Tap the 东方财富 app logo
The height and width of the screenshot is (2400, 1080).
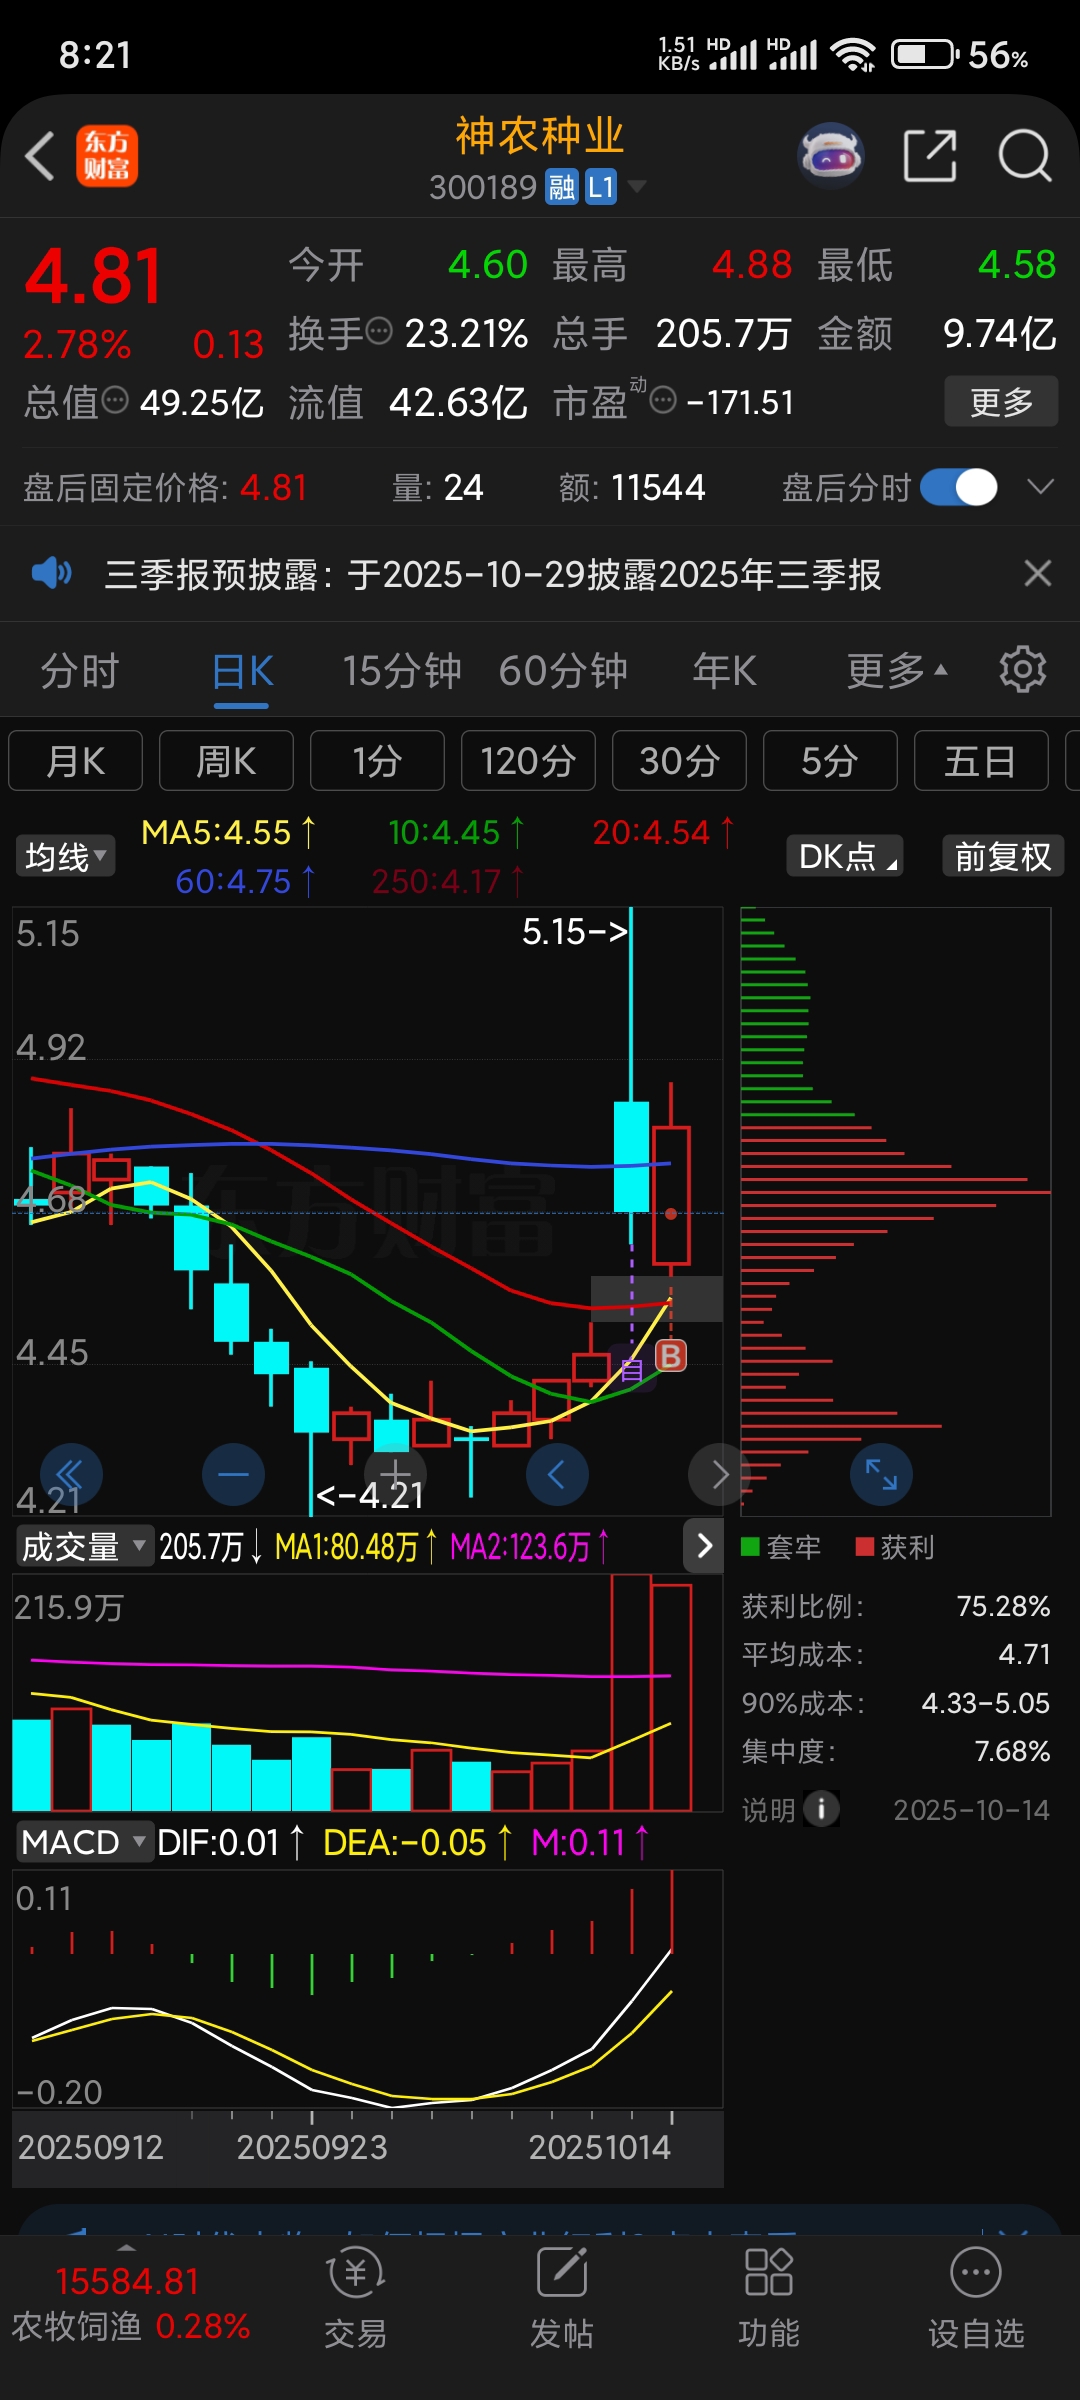pyautogui.click(x=107, y=156)
